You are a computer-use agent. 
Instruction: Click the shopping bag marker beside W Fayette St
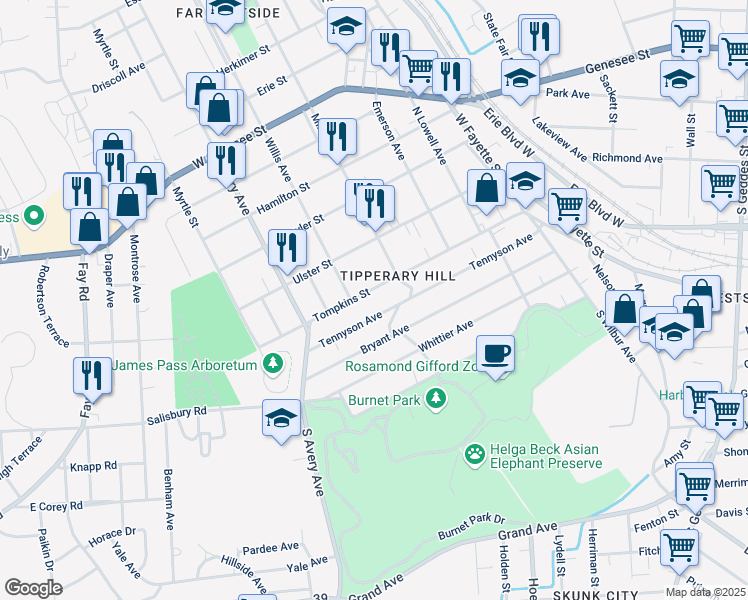(x=487, y=189)
